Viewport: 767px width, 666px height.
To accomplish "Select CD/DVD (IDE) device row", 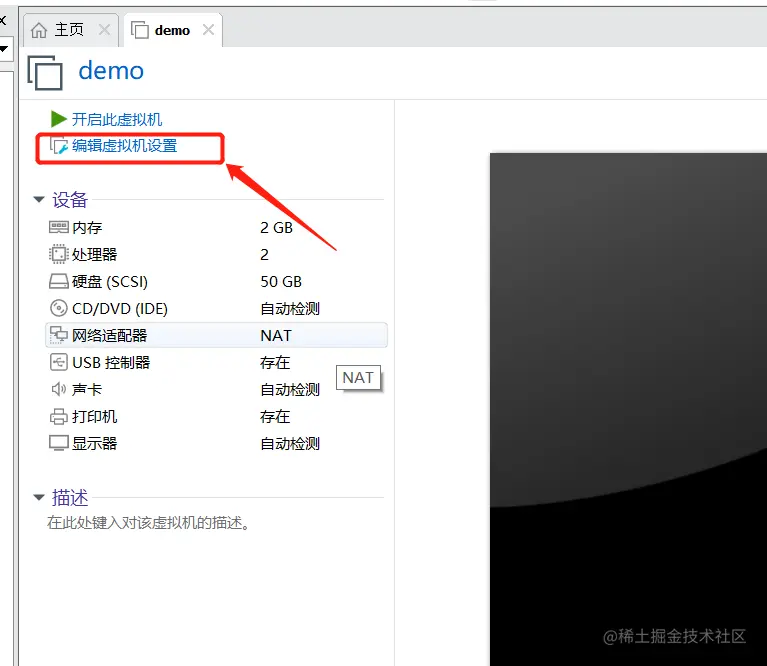I will 216,308.
